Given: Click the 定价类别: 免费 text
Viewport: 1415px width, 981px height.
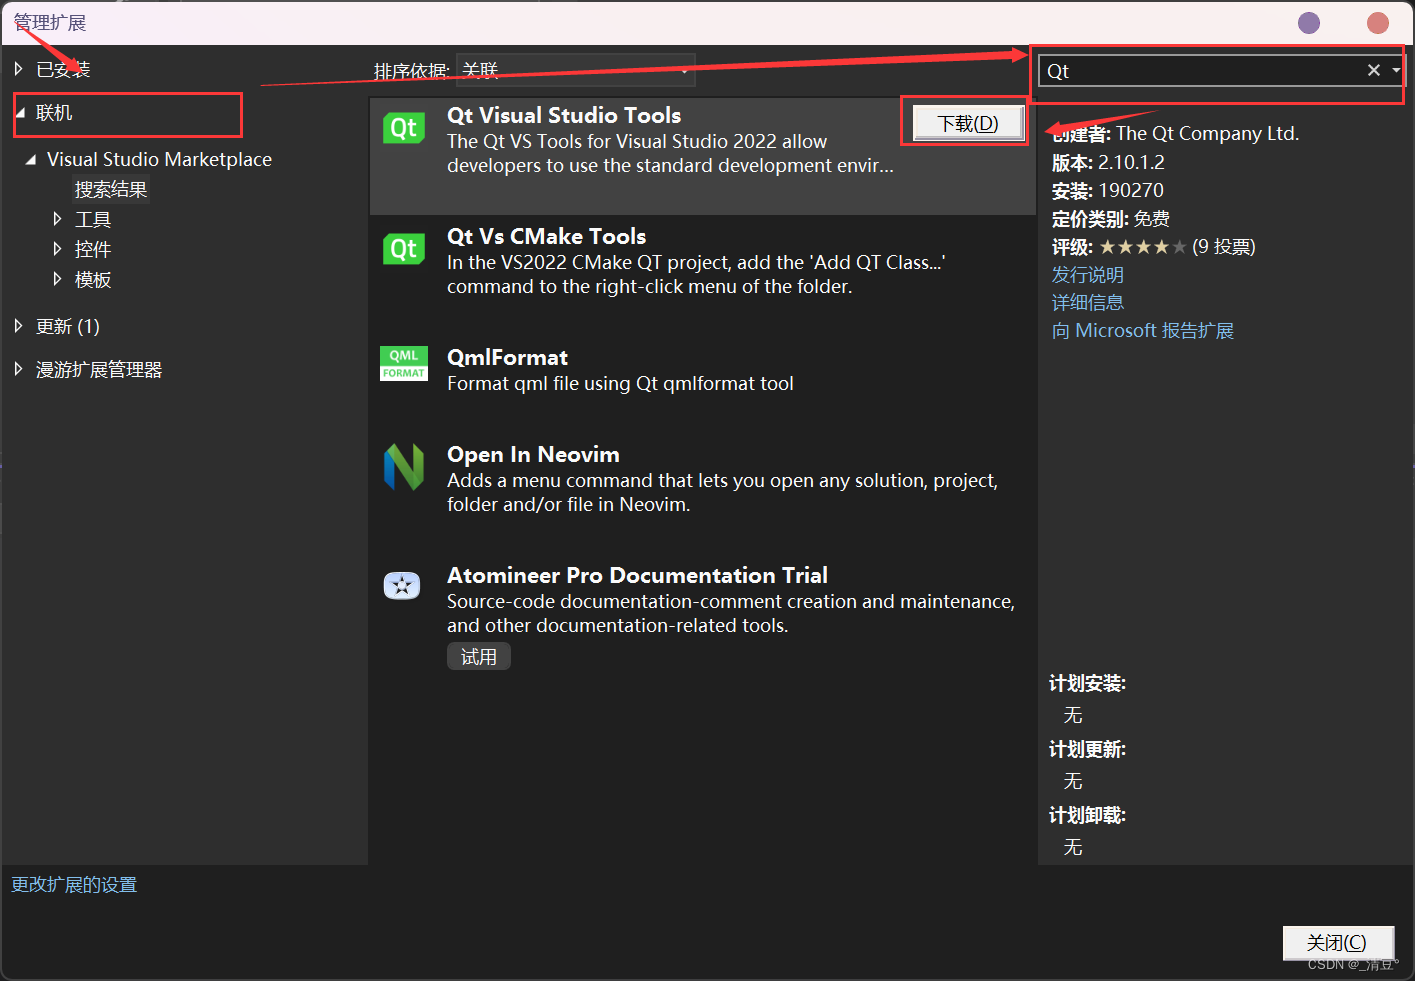Looking at the screenshot, I should tap(1111, 218).
